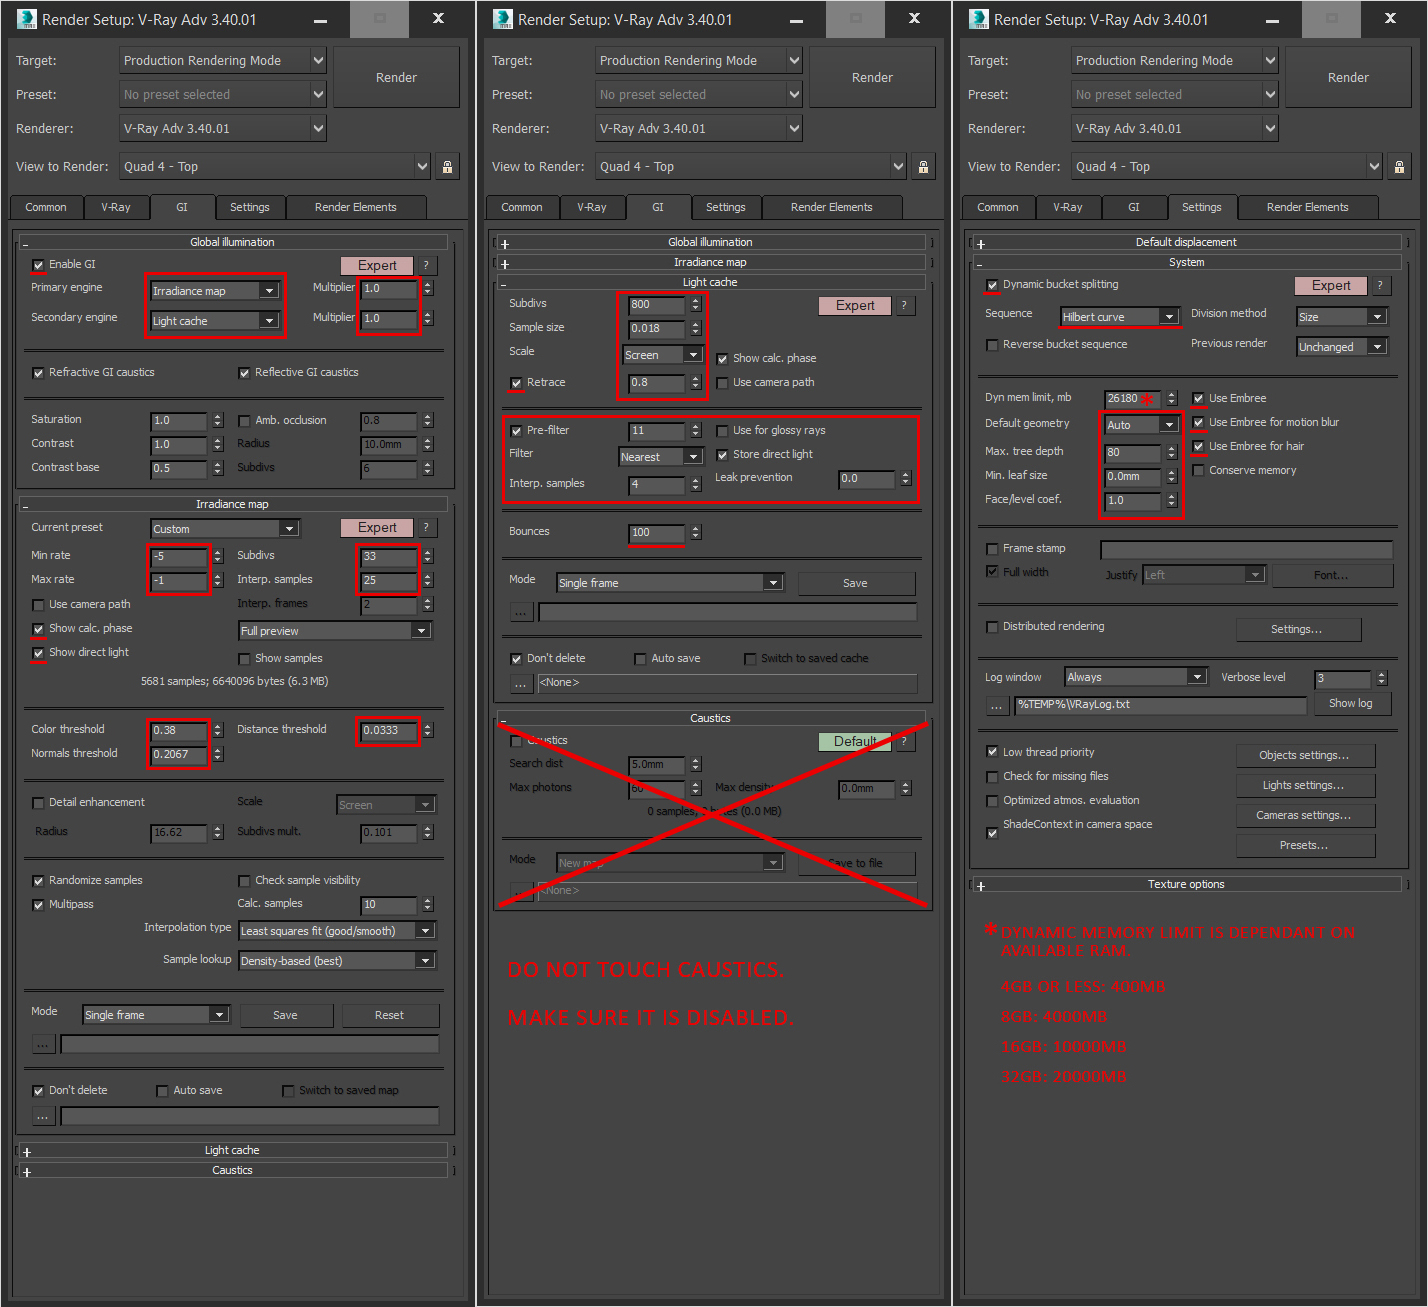
Task: Open Log window Always dropdown
Action: [1136, 677]
